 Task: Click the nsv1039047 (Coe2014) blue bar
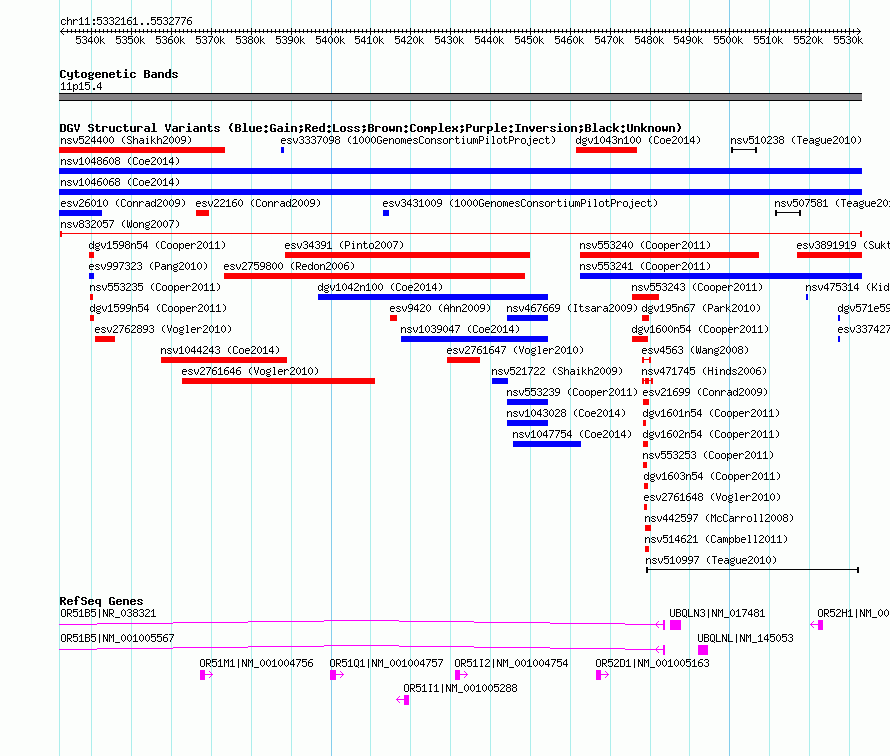tap(475, 339)
